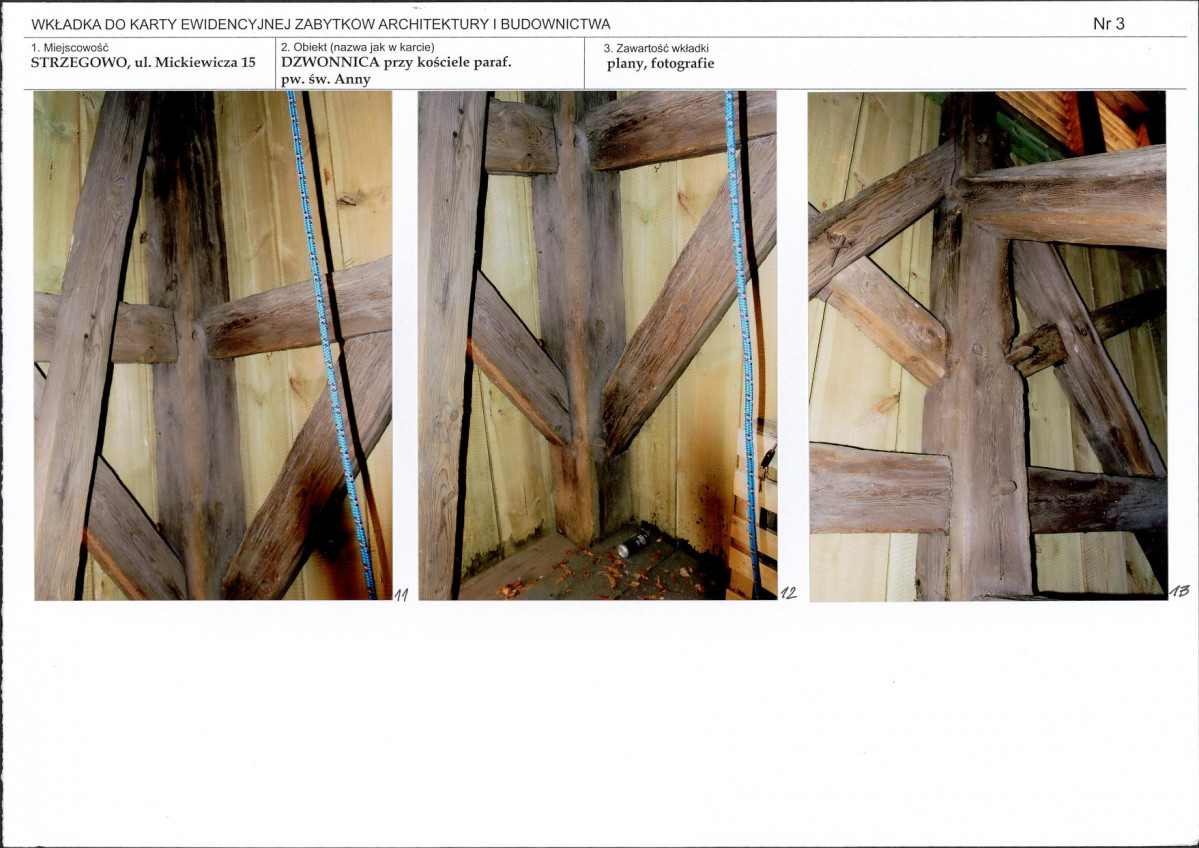Select the '3. Zawartość wkładki' label
This screenshot has height=848, width=1199.
[657, 48]
